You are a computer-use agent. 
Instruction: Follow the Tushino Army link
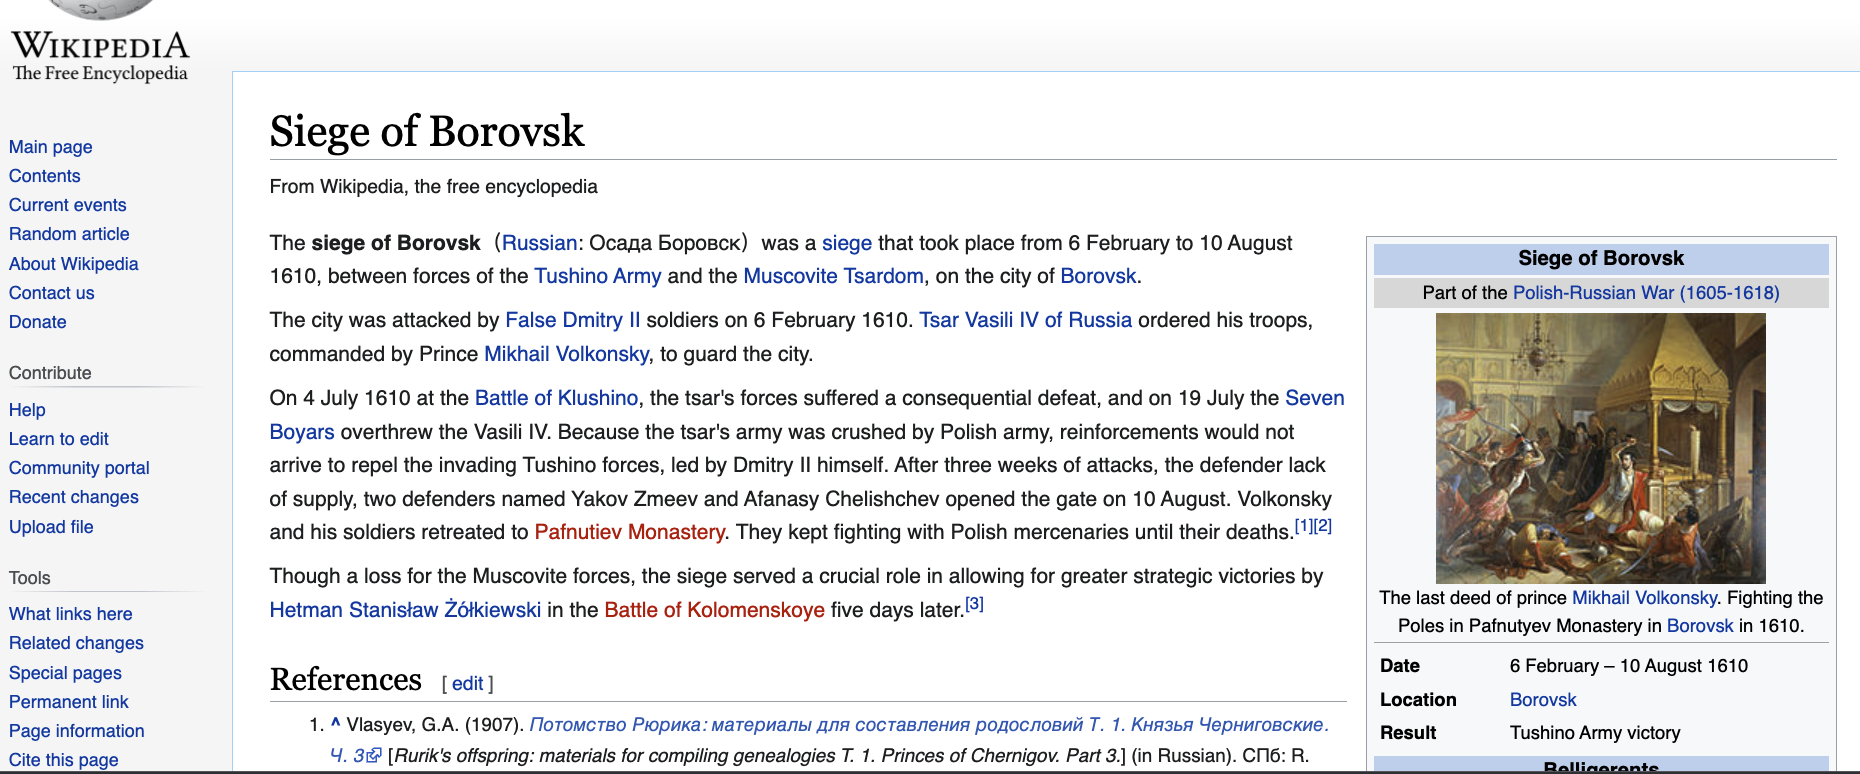coord(597,276)
